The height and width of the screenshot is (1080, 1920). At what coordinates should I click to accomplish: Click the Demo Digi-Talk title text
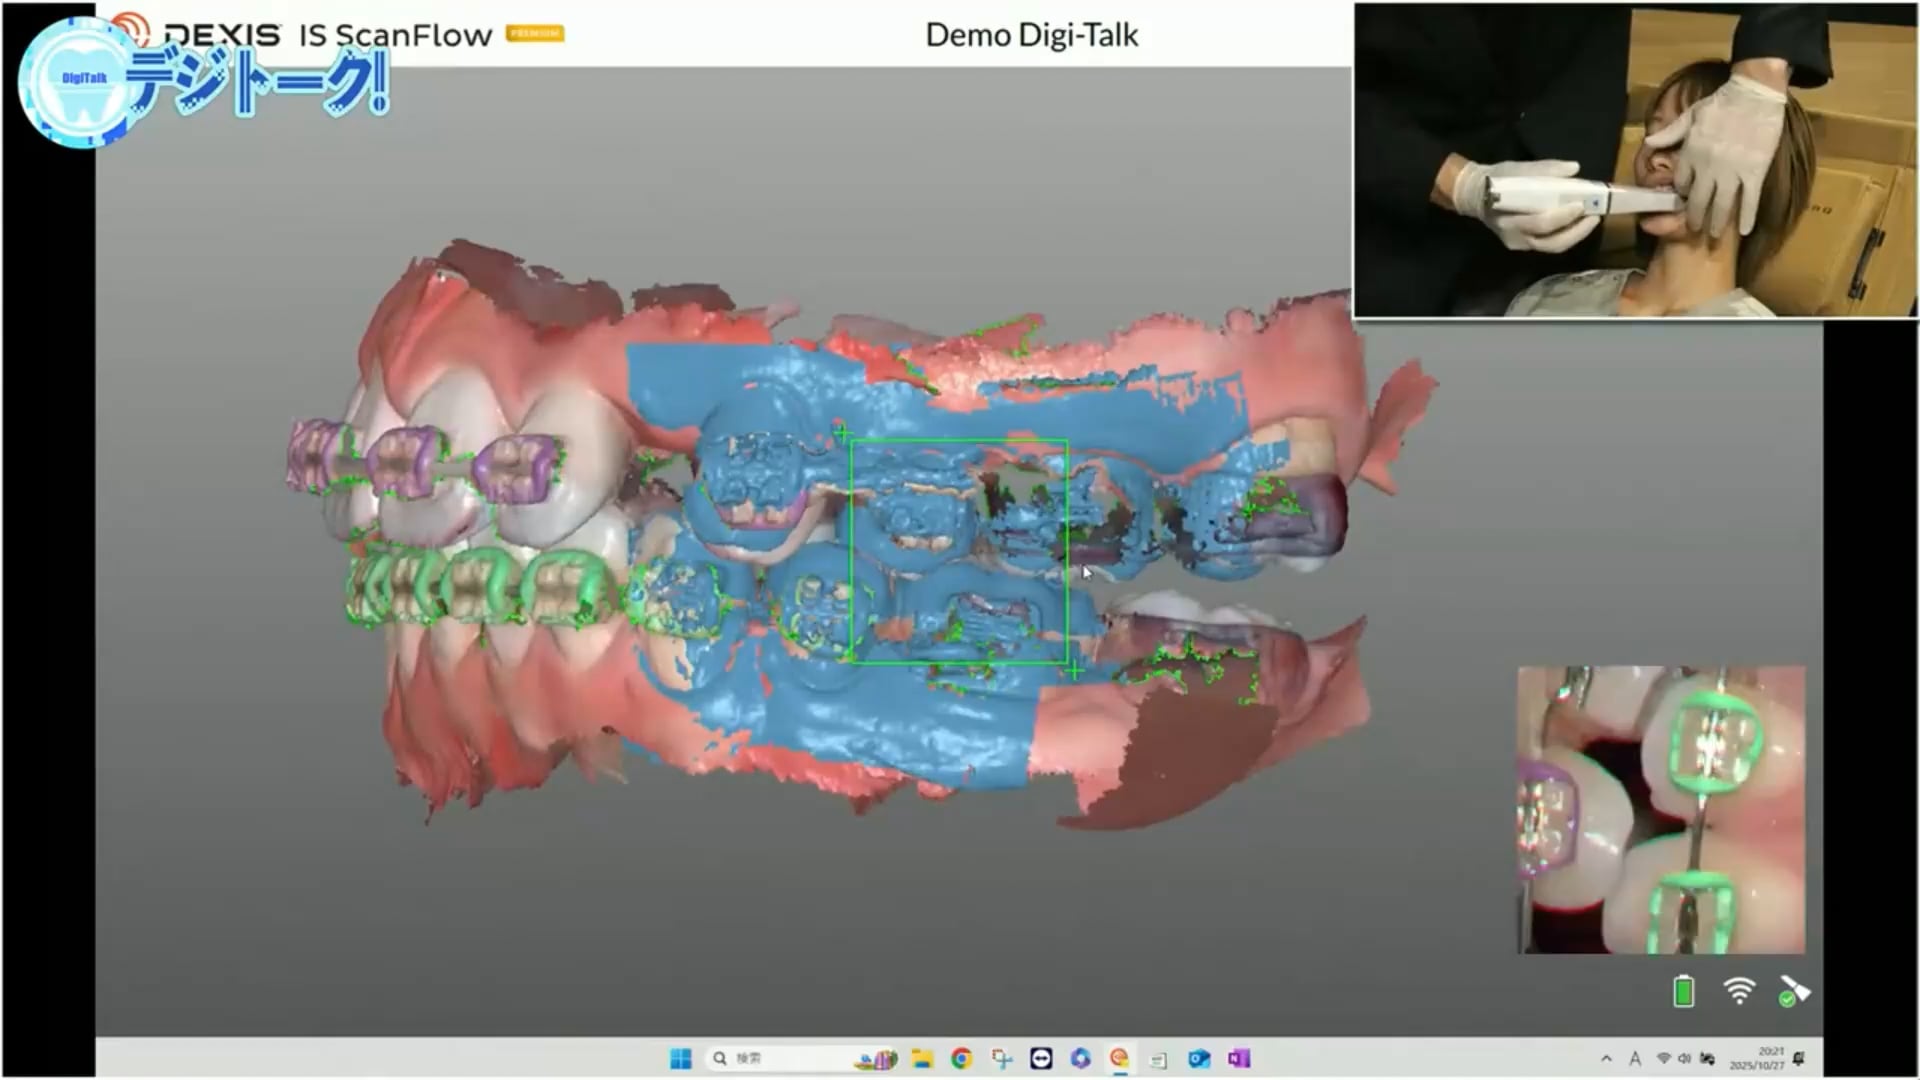click(1031, 35)
